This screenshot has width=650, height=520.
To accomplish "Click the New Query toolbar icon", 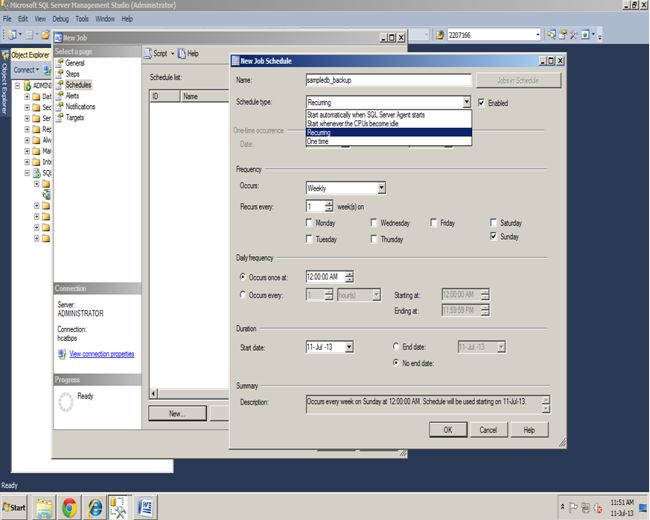I will (x=12, y=35).
